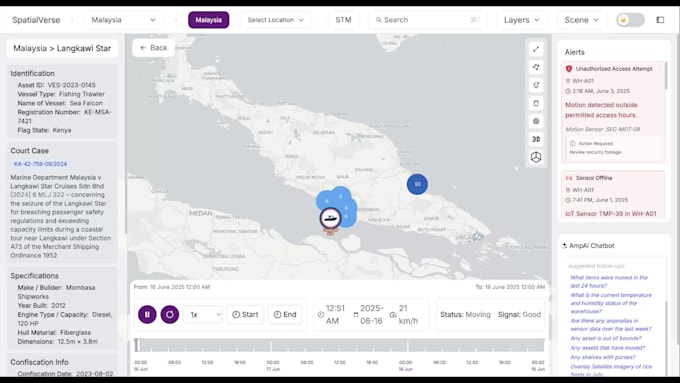The height and width of the screenshot is (383, 680).
Task: Pause the timeline playback
Action: tap(147, 314)
